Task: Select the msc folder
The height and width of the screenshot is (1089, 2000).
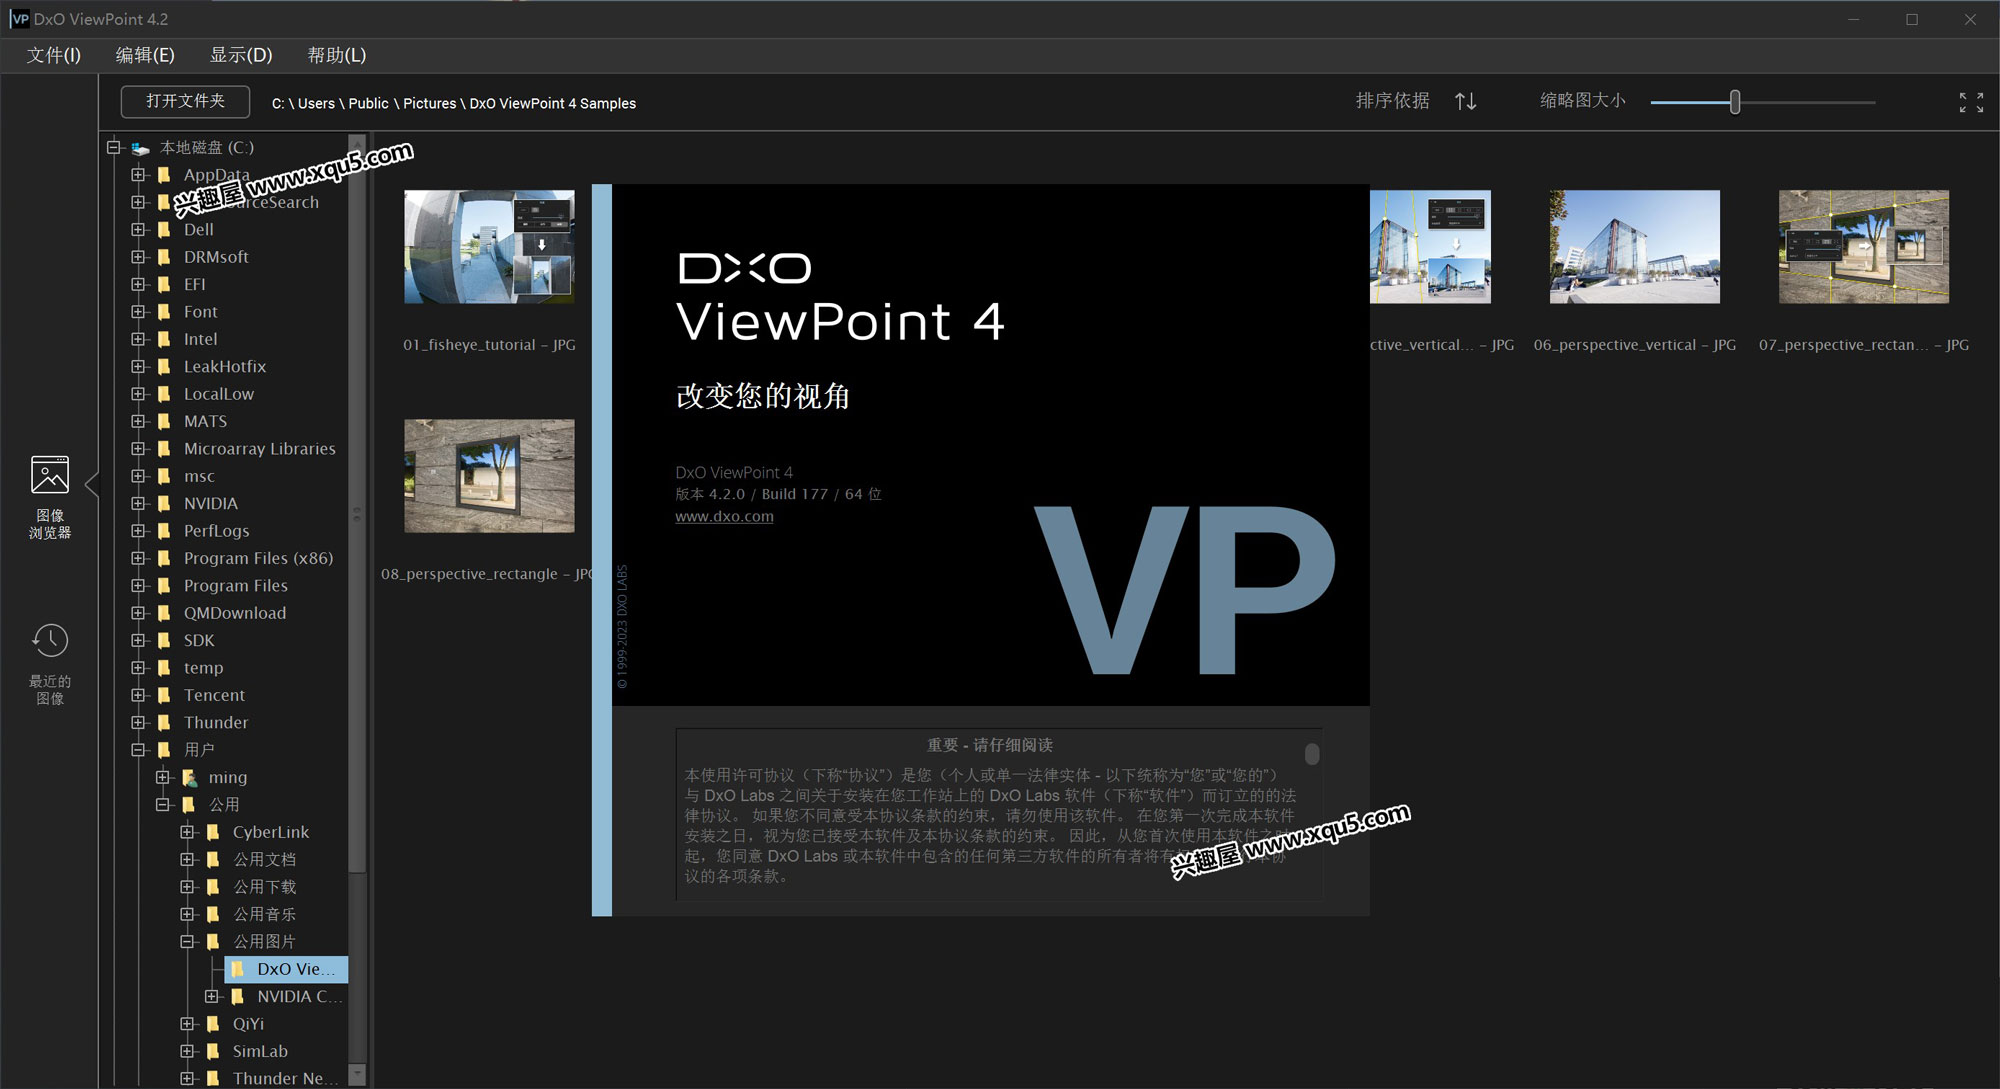Action: click(199, 477)
